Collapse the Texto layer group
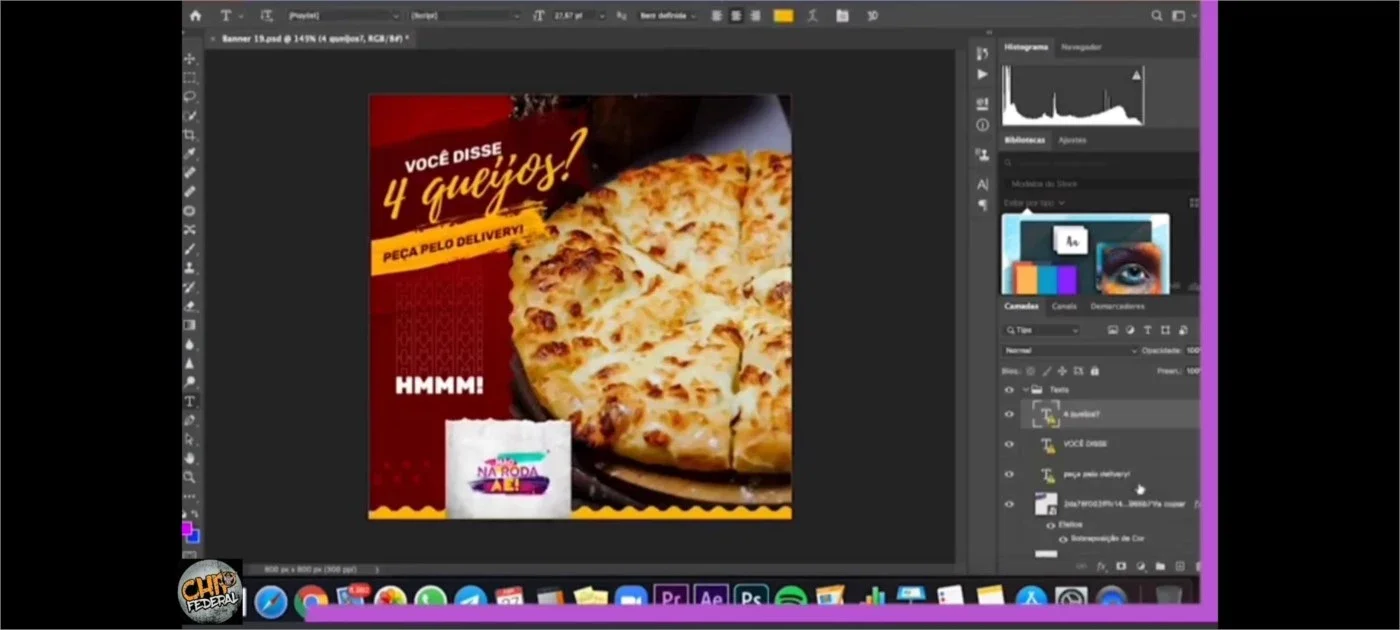Viewport: 1400px width, 630px height. (1025, 389)
